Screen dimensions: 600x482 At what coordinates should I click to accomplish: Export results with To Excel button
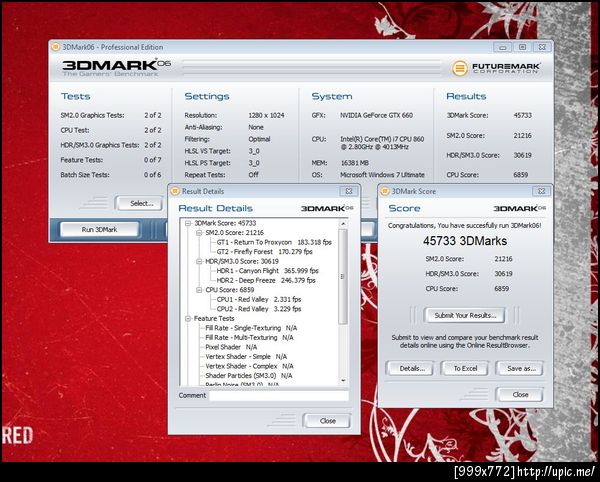tap(465, 368)
